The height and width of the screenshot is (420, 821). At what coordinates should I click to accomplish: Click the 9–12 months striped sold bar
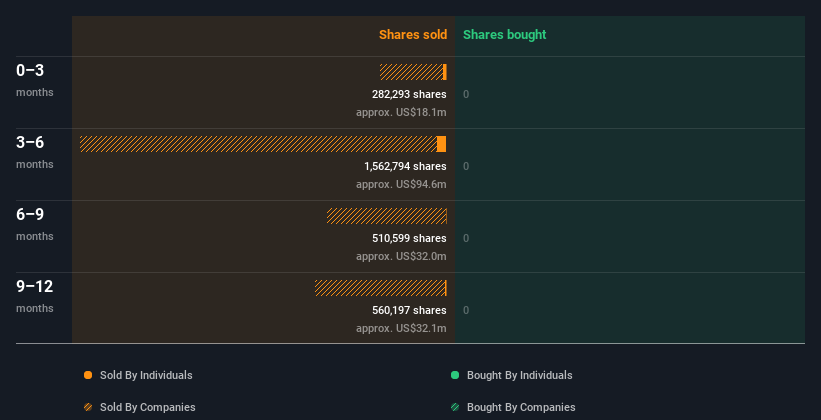[x=380, y=288]
